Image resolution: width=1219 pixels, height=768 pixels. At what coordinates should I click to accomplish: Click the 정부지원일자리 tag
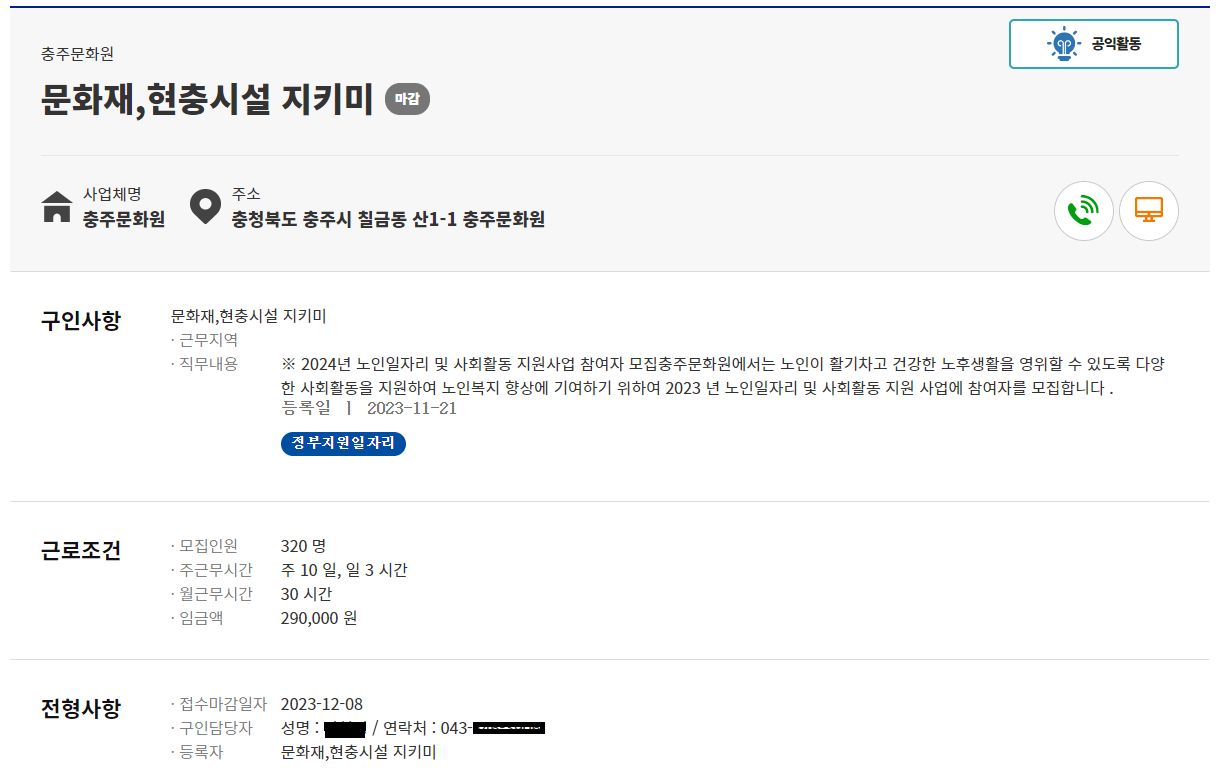click(343, 443)
